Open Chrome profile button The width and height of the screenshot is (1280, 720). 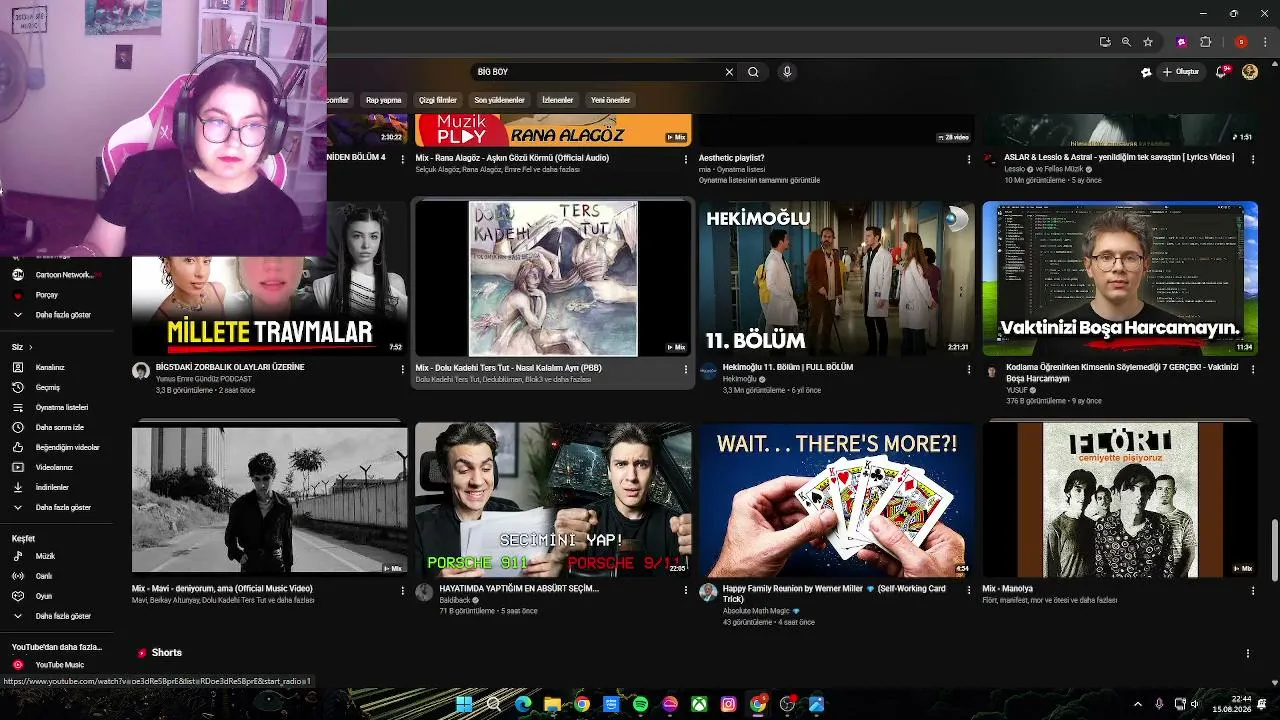click(x=1241, y=42)
